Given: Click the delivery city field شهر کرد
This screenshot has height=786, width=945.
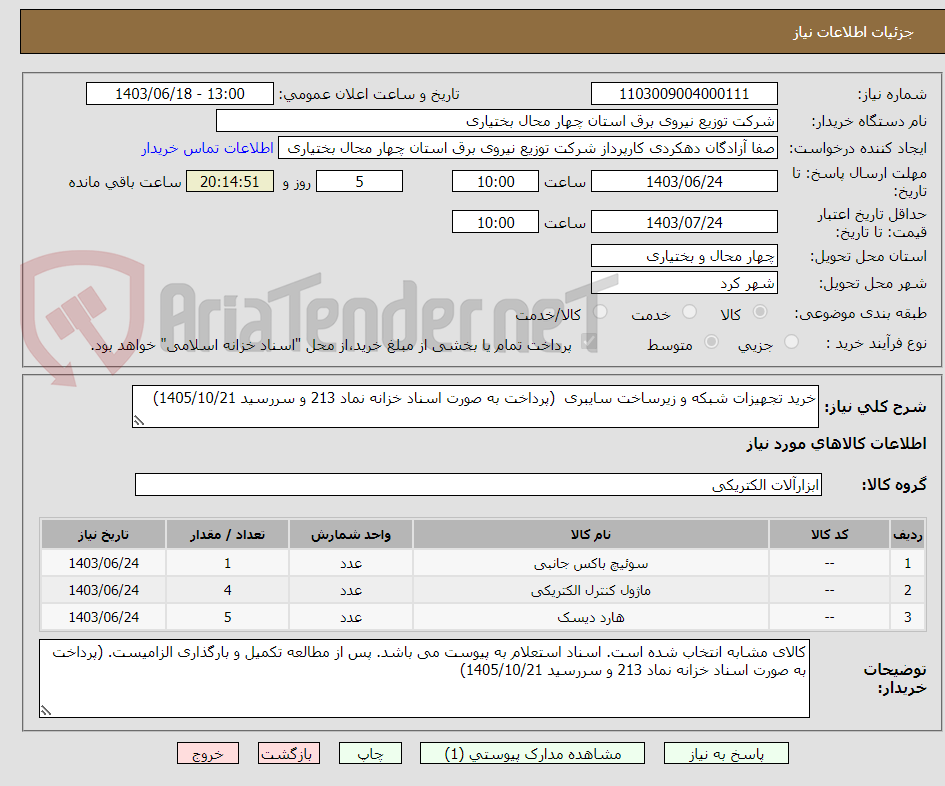Looking at the screenshot, I should (x=684, y=283).
